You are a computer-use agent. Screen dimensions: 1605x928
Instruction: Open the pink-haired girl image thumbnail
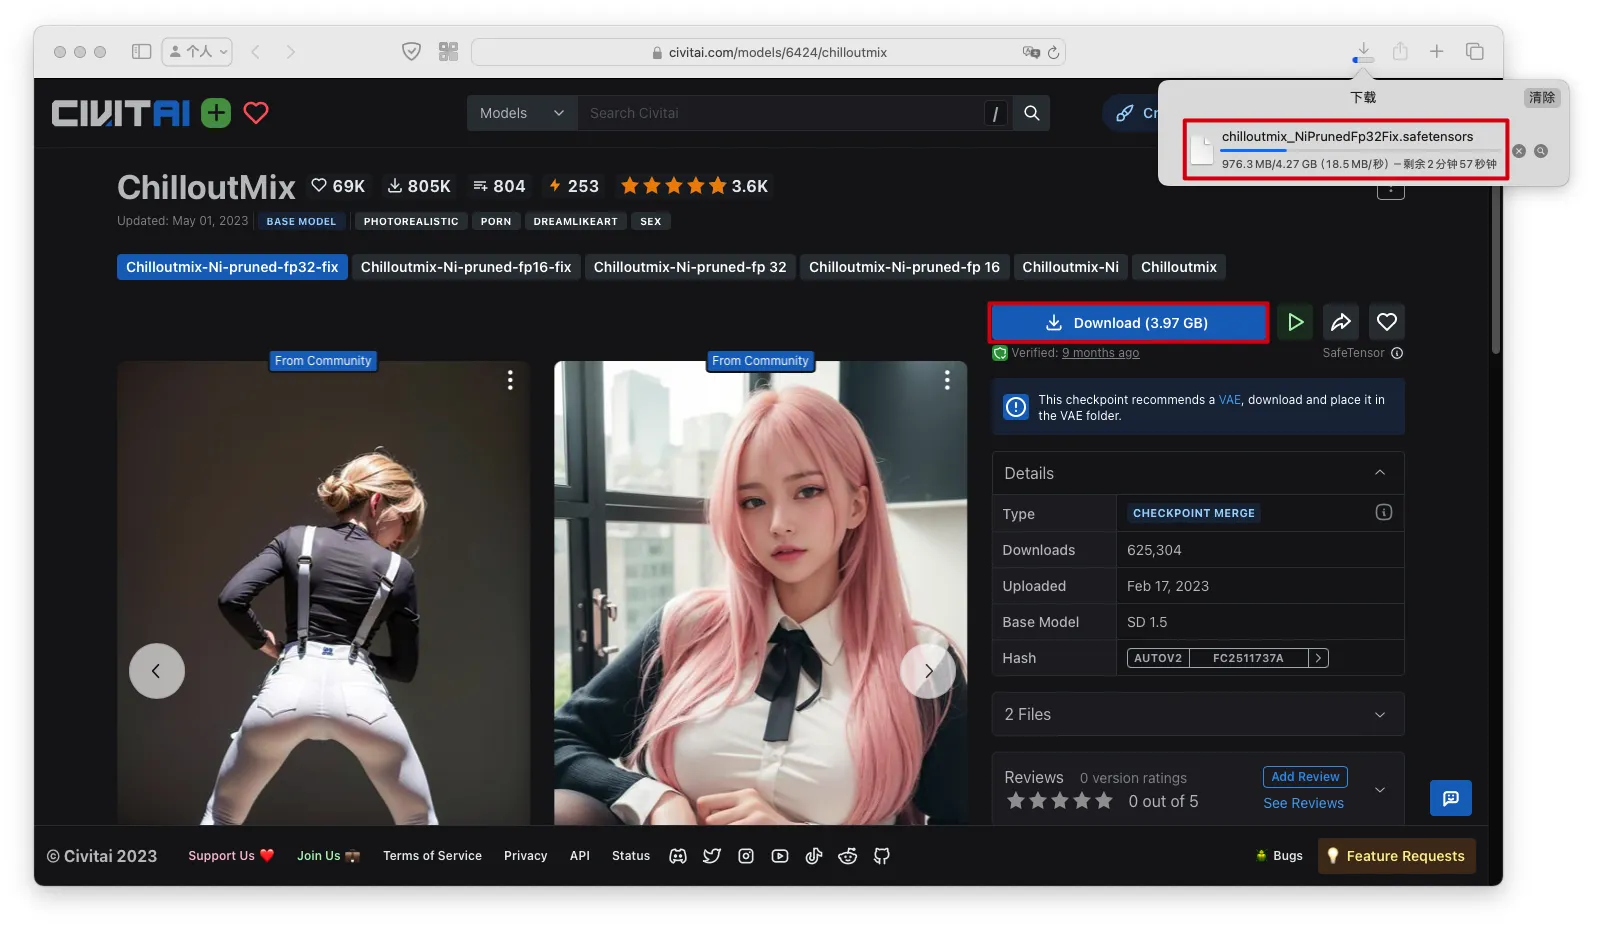[760, 593]
